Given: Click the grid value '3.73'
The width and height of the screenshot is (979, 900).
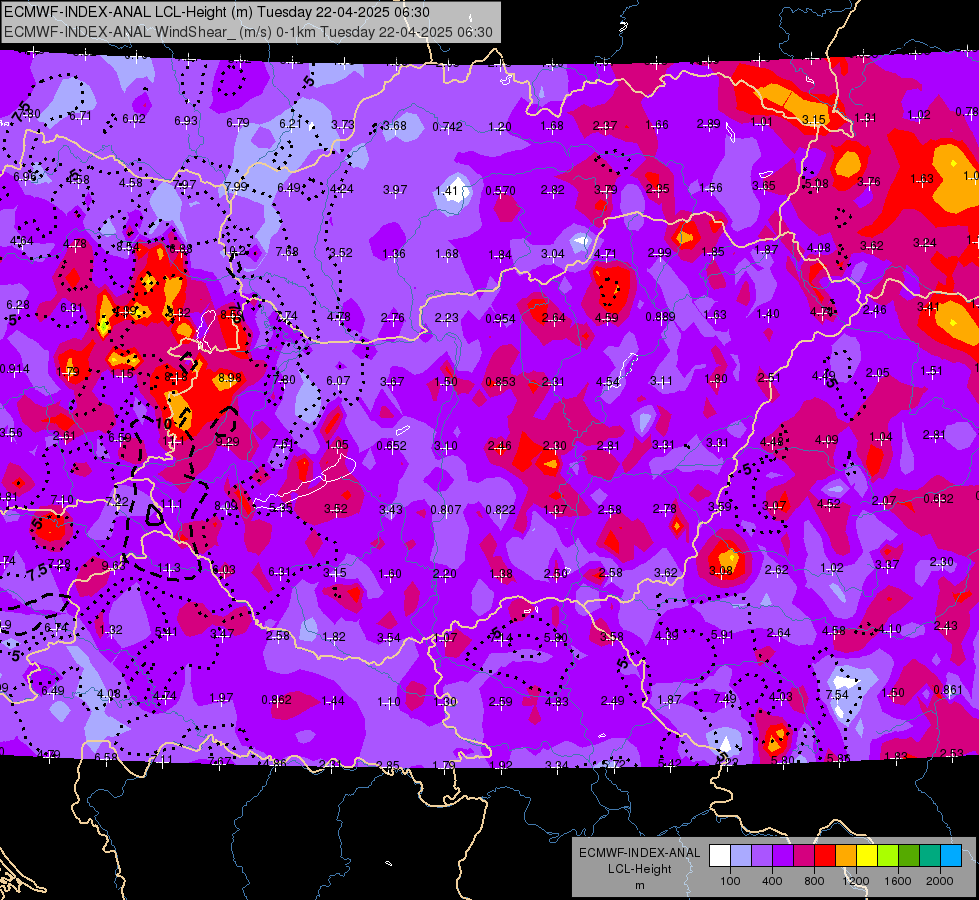Looking at the screenshot, I should [343, 125].
